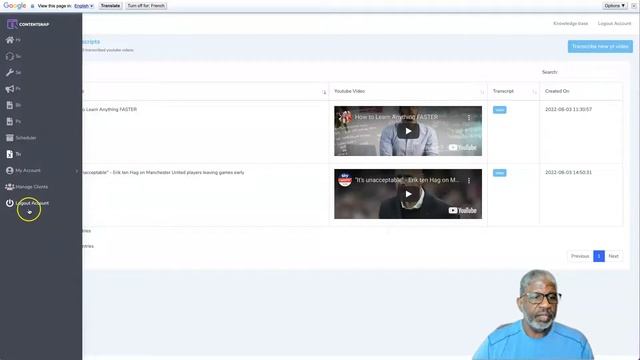
Task: Click the Logout power icon in sidebar
Action: click(x=10, y=203)
